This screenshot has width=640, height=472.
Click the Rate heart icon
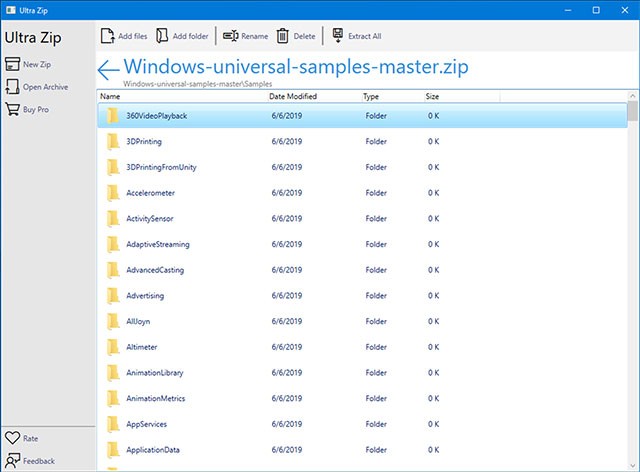[x=13, y=438]
